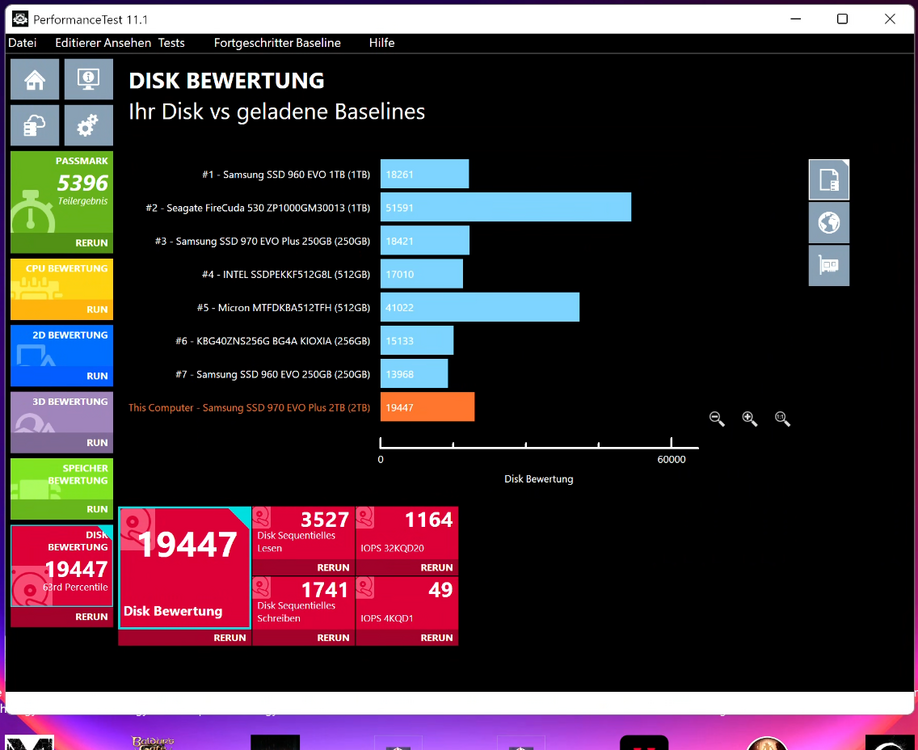Click the 'Disk Bewertung' axis label

point(539,479)
